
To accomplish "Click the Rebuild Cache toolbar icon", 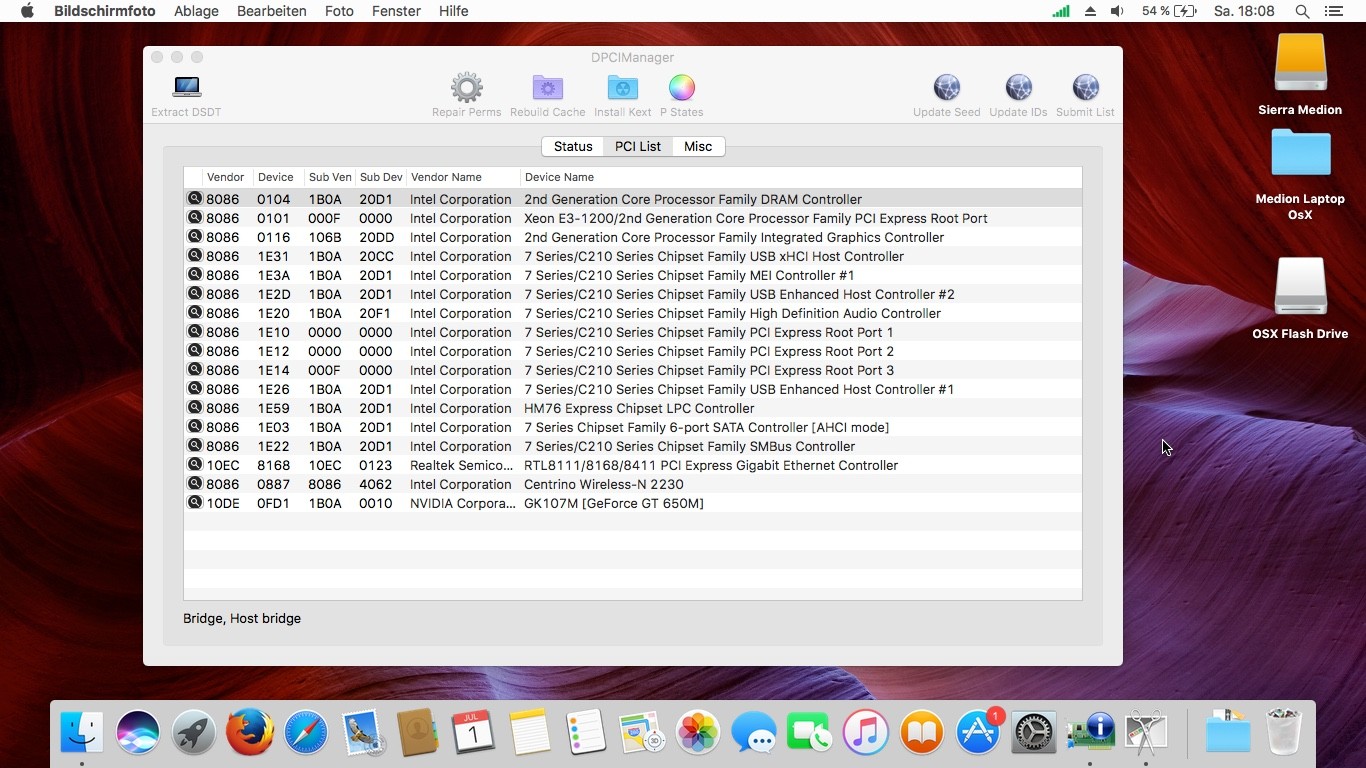I will [547, 87].
